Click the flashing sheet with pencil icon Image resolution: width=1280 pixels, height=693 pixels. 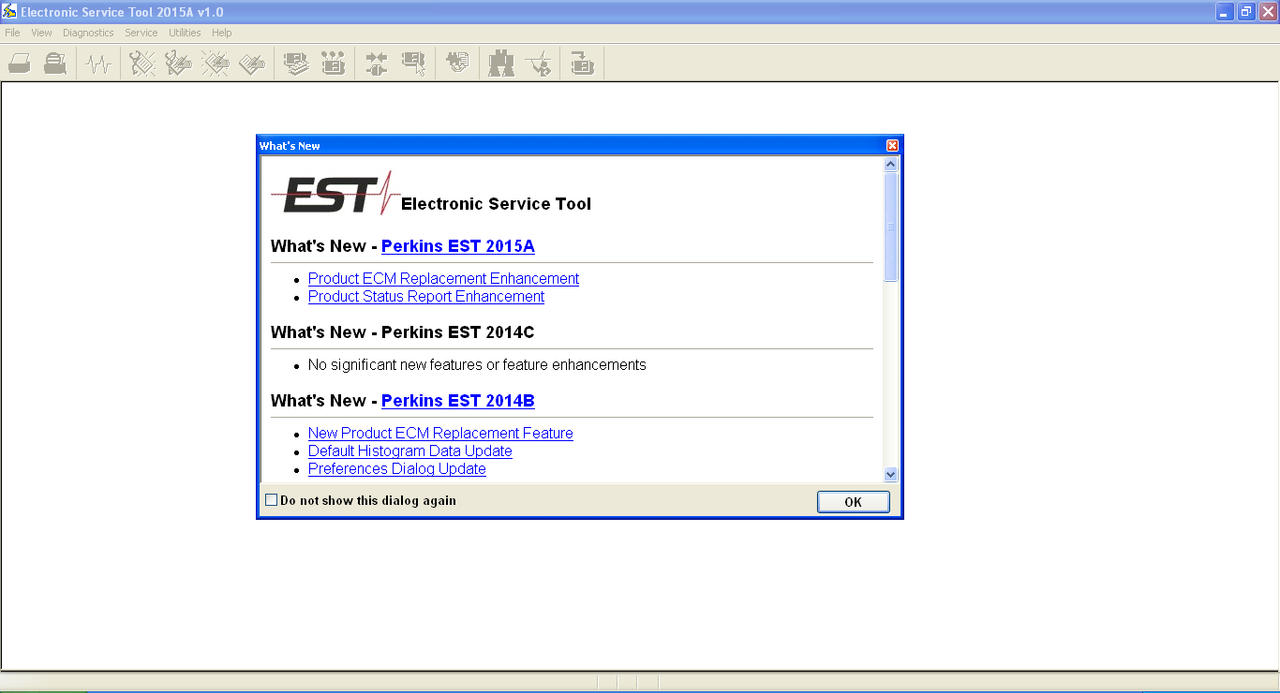[215, 64]
